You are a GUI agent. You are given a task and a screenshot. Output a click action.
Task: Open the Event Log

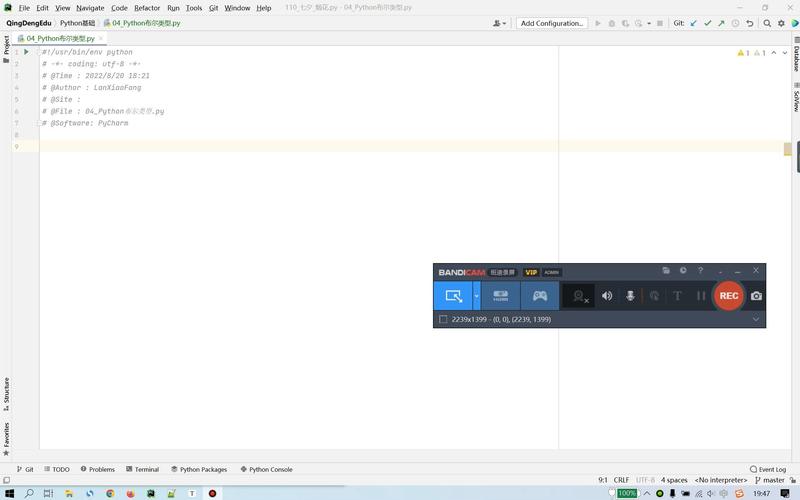[768, 469]
